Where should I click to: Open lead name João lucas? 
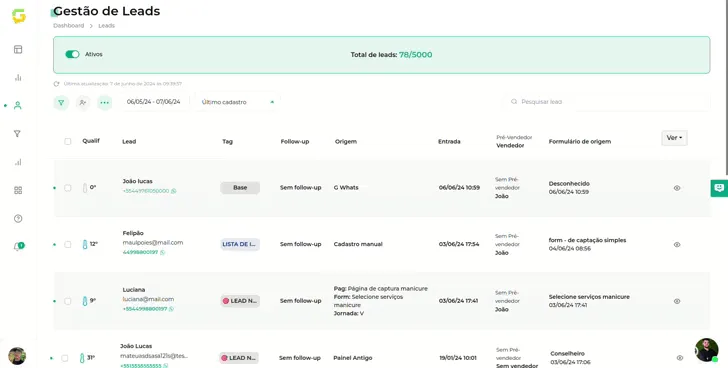(137, 181)
